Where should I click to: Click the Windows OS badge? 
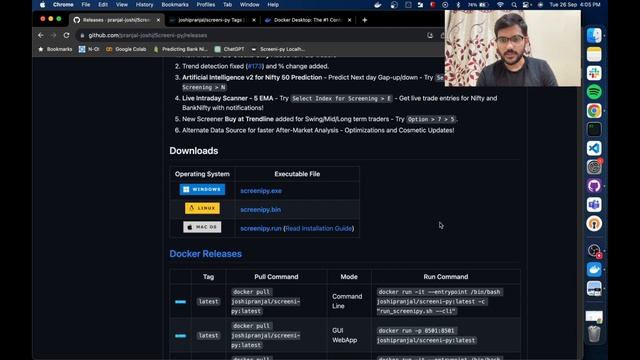click(x=202, y=189)
